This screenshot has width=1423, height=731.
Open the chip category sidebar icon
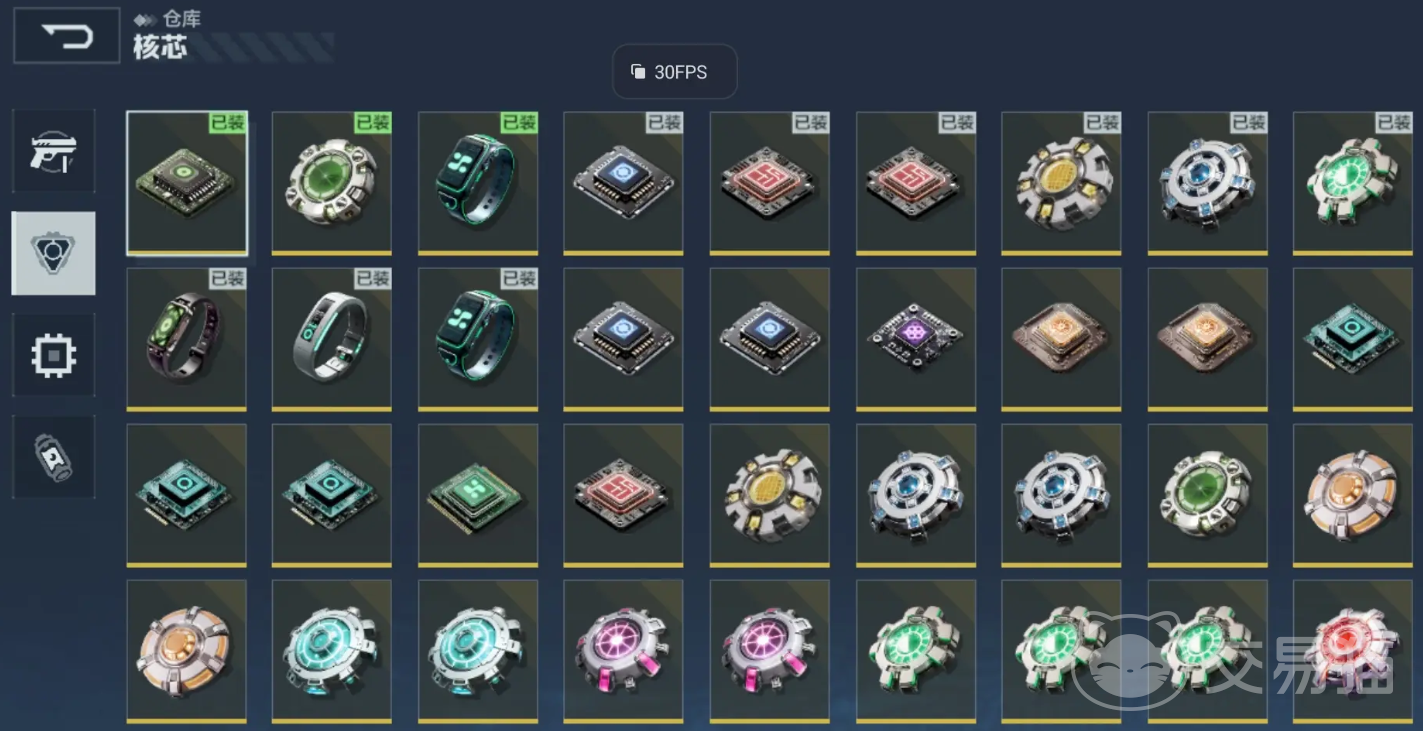pyautogui.click(x=54, y=355)
